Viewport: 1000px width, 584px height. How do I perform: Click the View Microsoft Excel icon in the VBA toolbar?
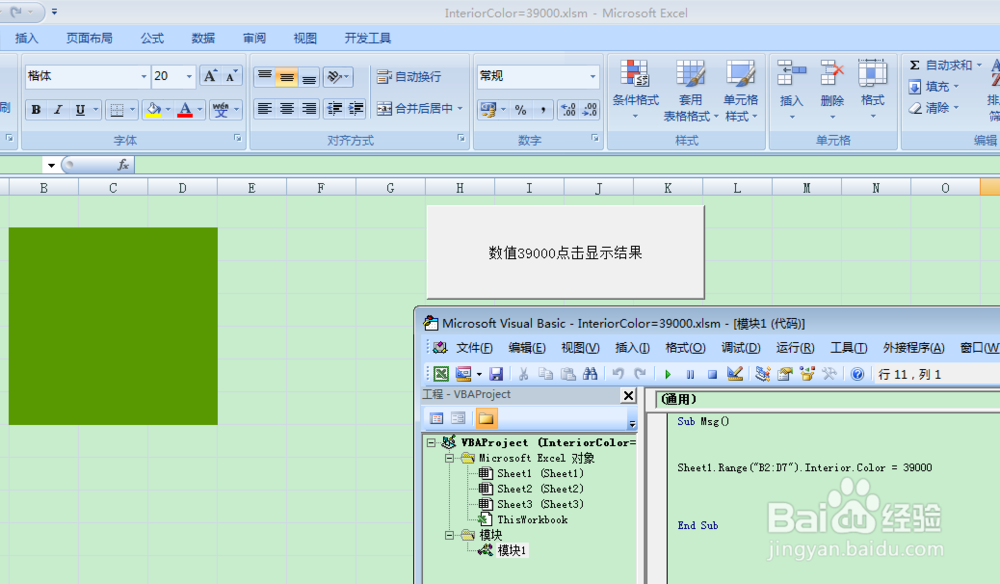point(441,374)
